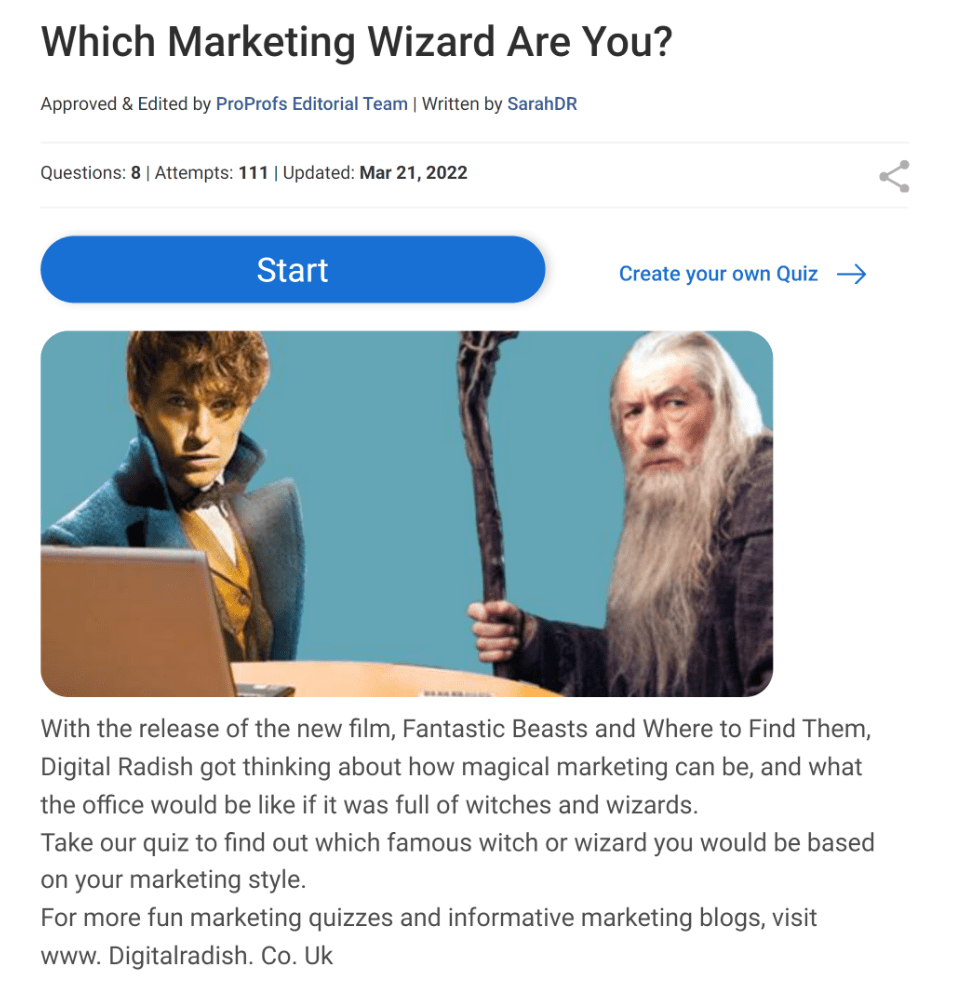Image resolution: width=960 pixels, height=991 pixels.
Task: Start the quiz with the Start button
Action: pyautogui.click(x=293, y=270)
